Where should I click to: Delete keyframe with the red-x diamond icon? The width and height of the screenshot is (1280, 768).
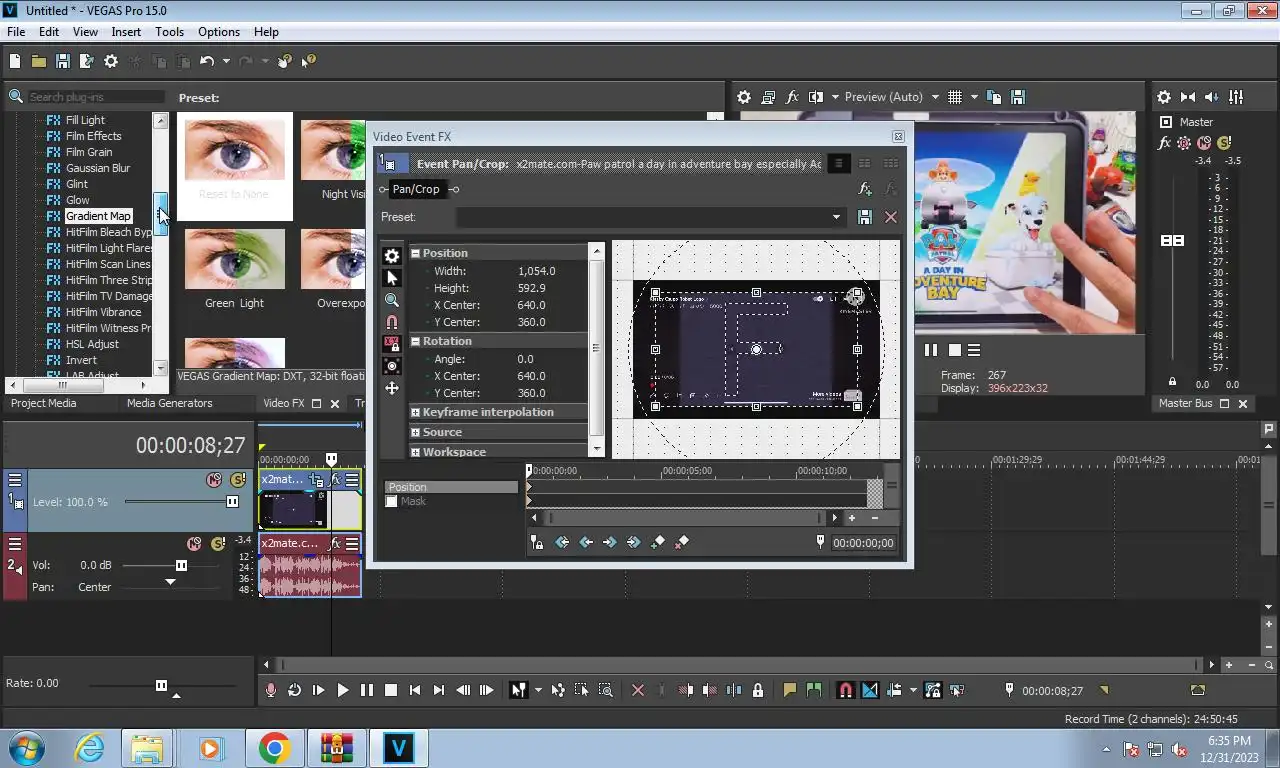pos(682,542)
